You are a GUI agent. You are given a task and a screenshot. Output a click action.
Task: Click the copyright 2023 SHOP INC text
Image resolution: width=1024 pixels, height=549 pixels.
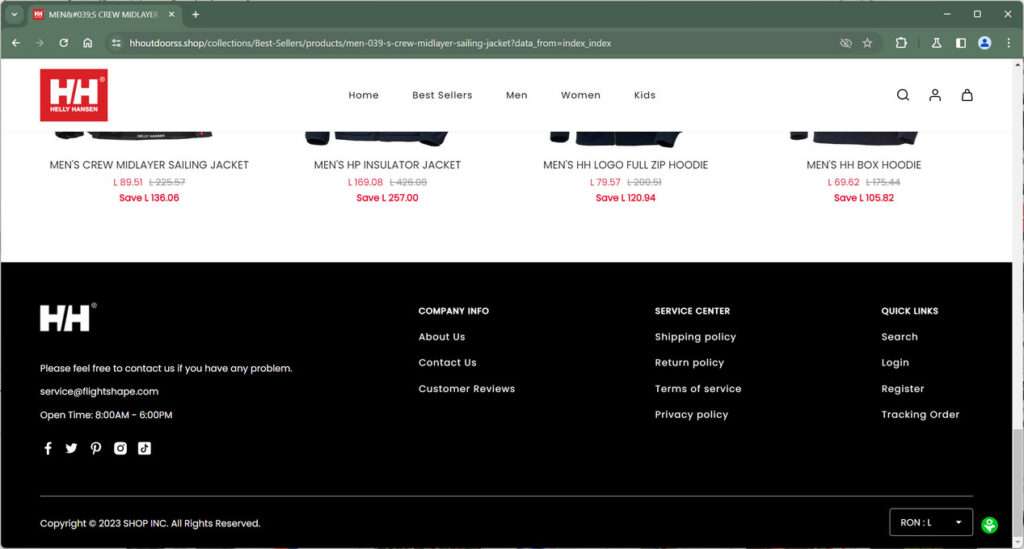click(150, 524)
